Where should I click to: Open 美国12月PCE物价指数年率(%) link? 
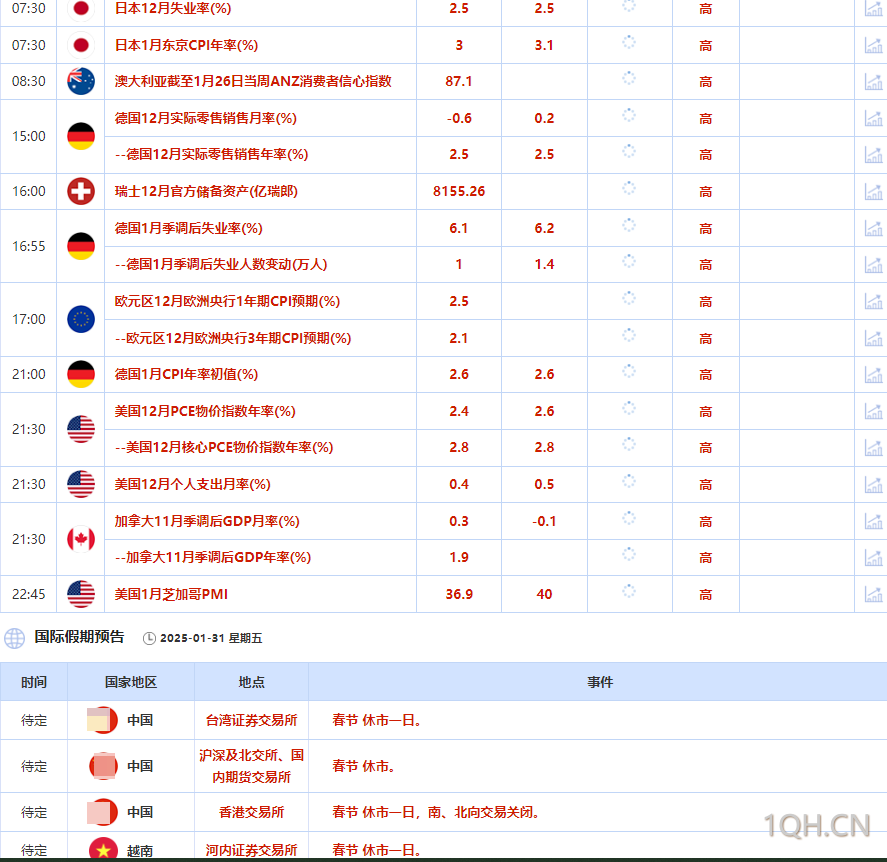(205, 411)
